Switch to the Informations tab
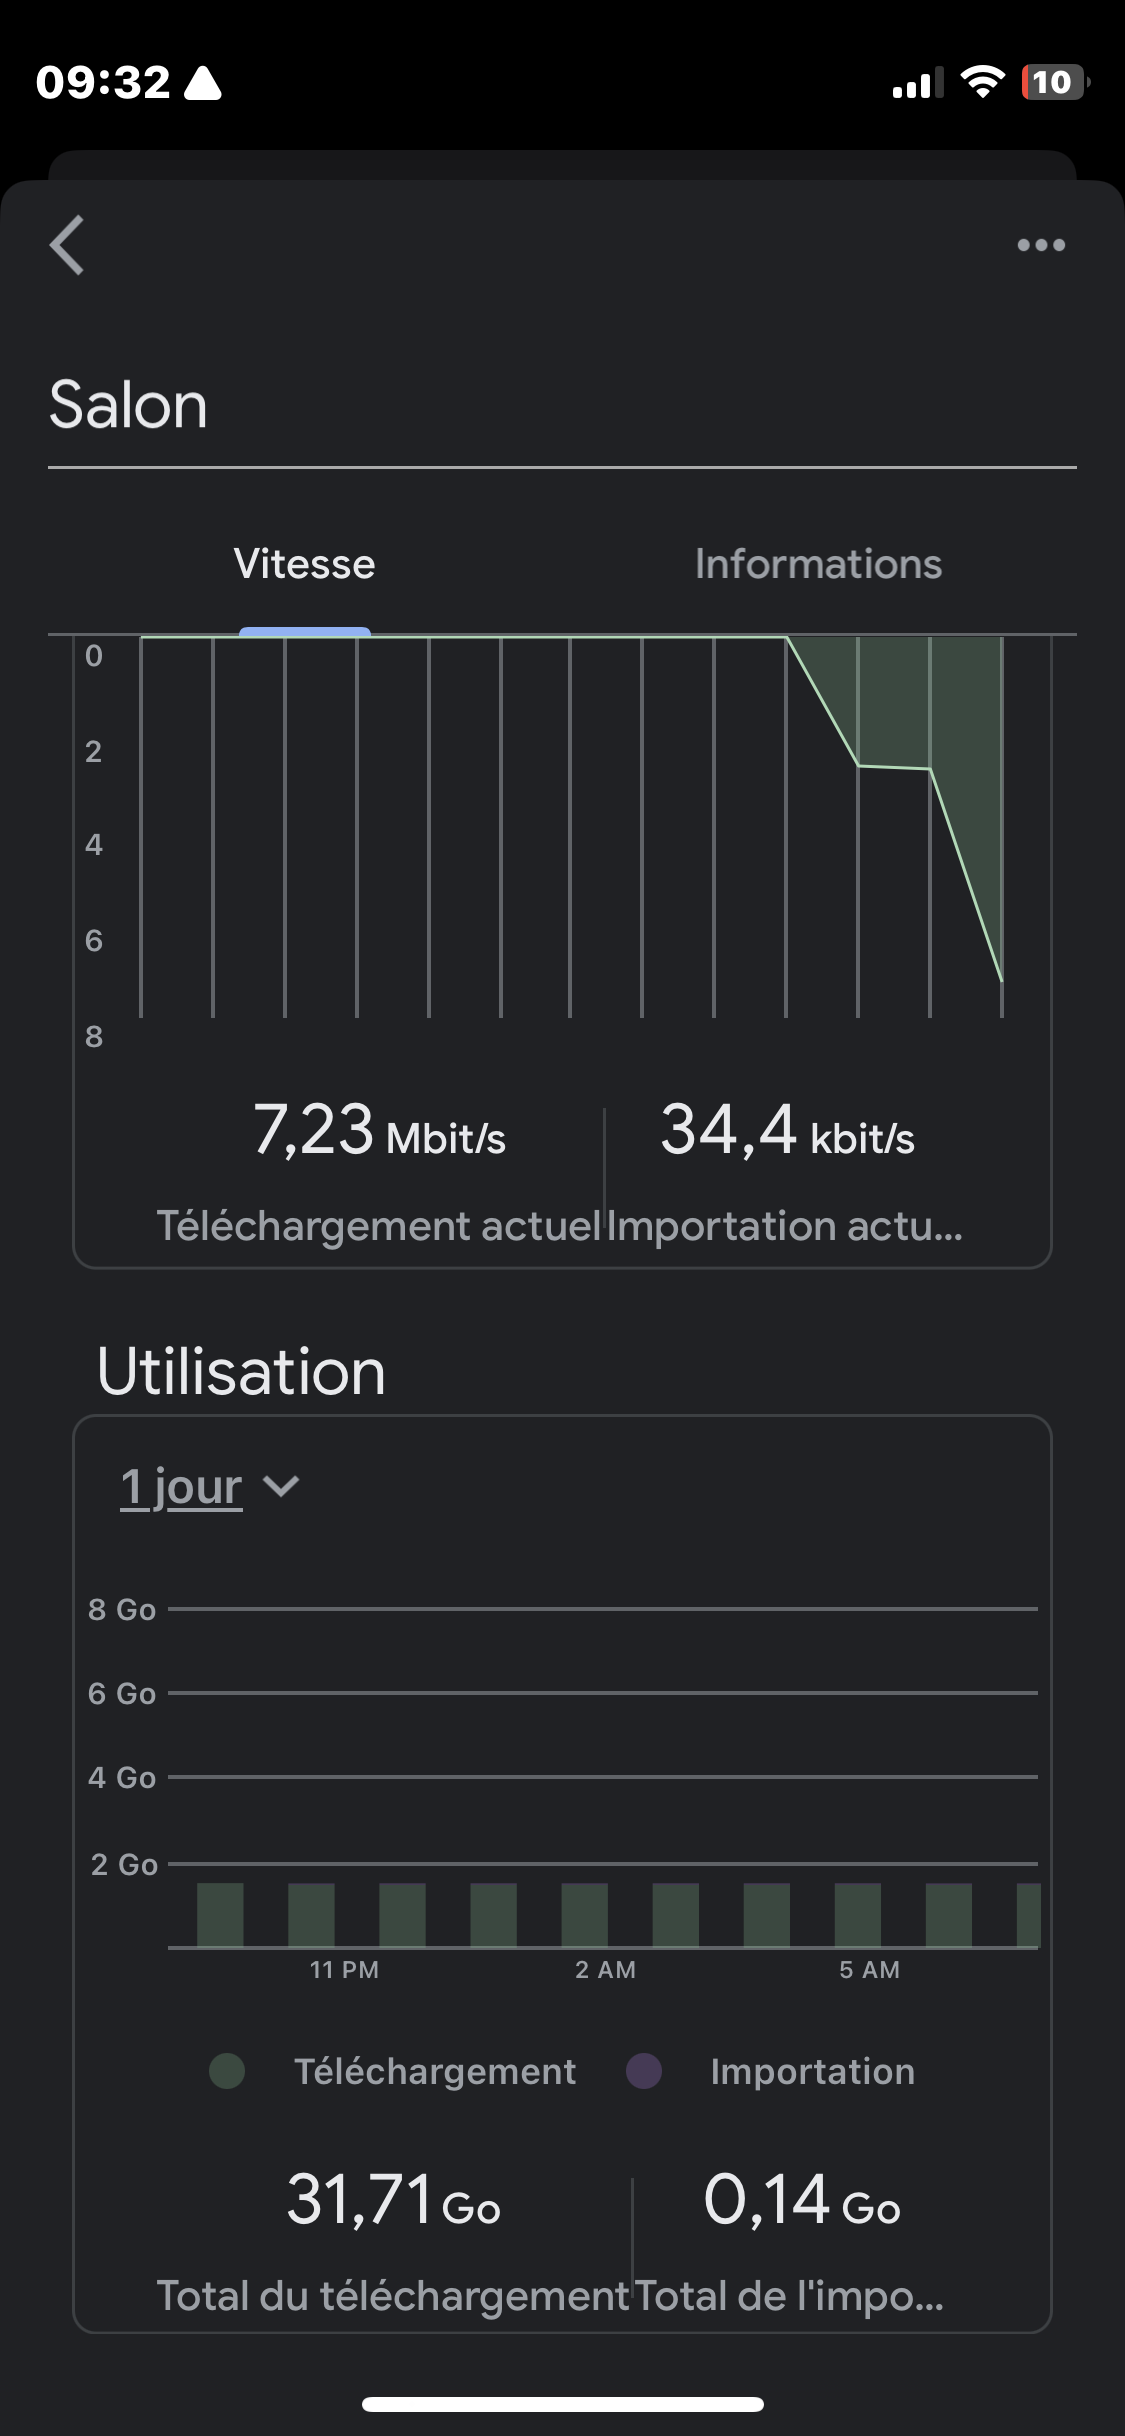The width and height of the screenshot is (1125, 2436). (x=818, y=564)
